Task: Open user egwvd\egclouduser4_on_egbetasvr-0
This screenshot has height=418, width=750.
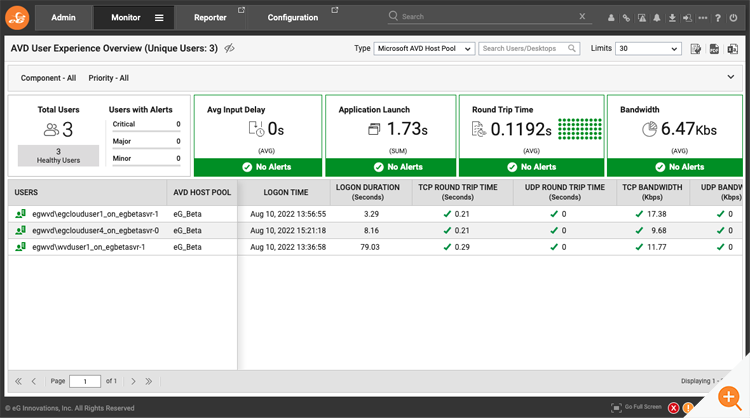Action: (x=96, y=231)
